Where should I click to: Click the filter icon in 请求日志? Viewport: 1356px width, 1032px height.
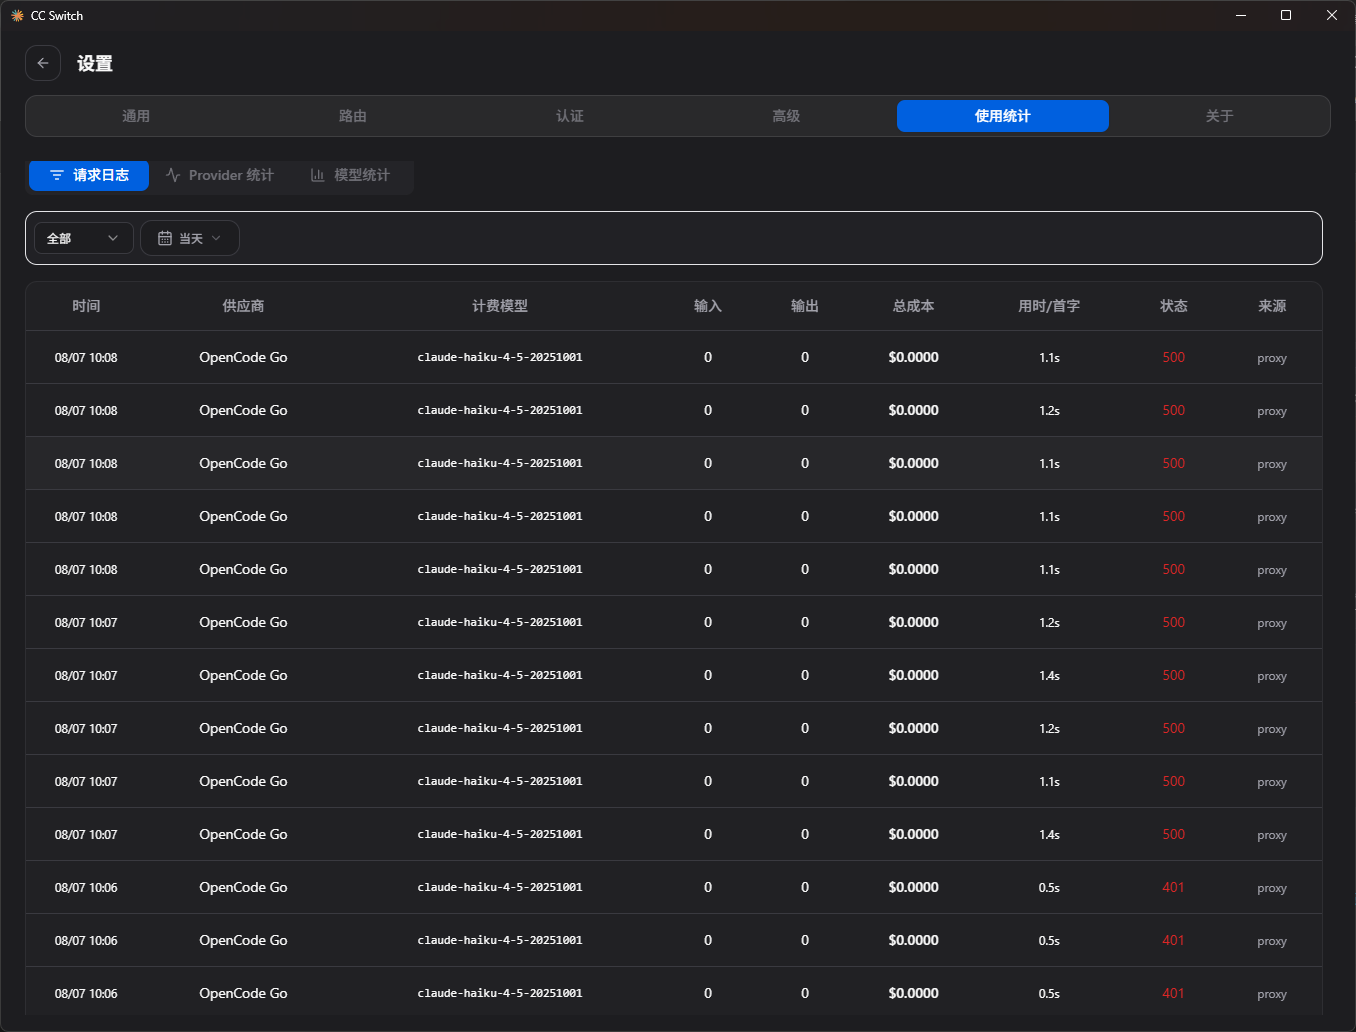click(57, 175)
